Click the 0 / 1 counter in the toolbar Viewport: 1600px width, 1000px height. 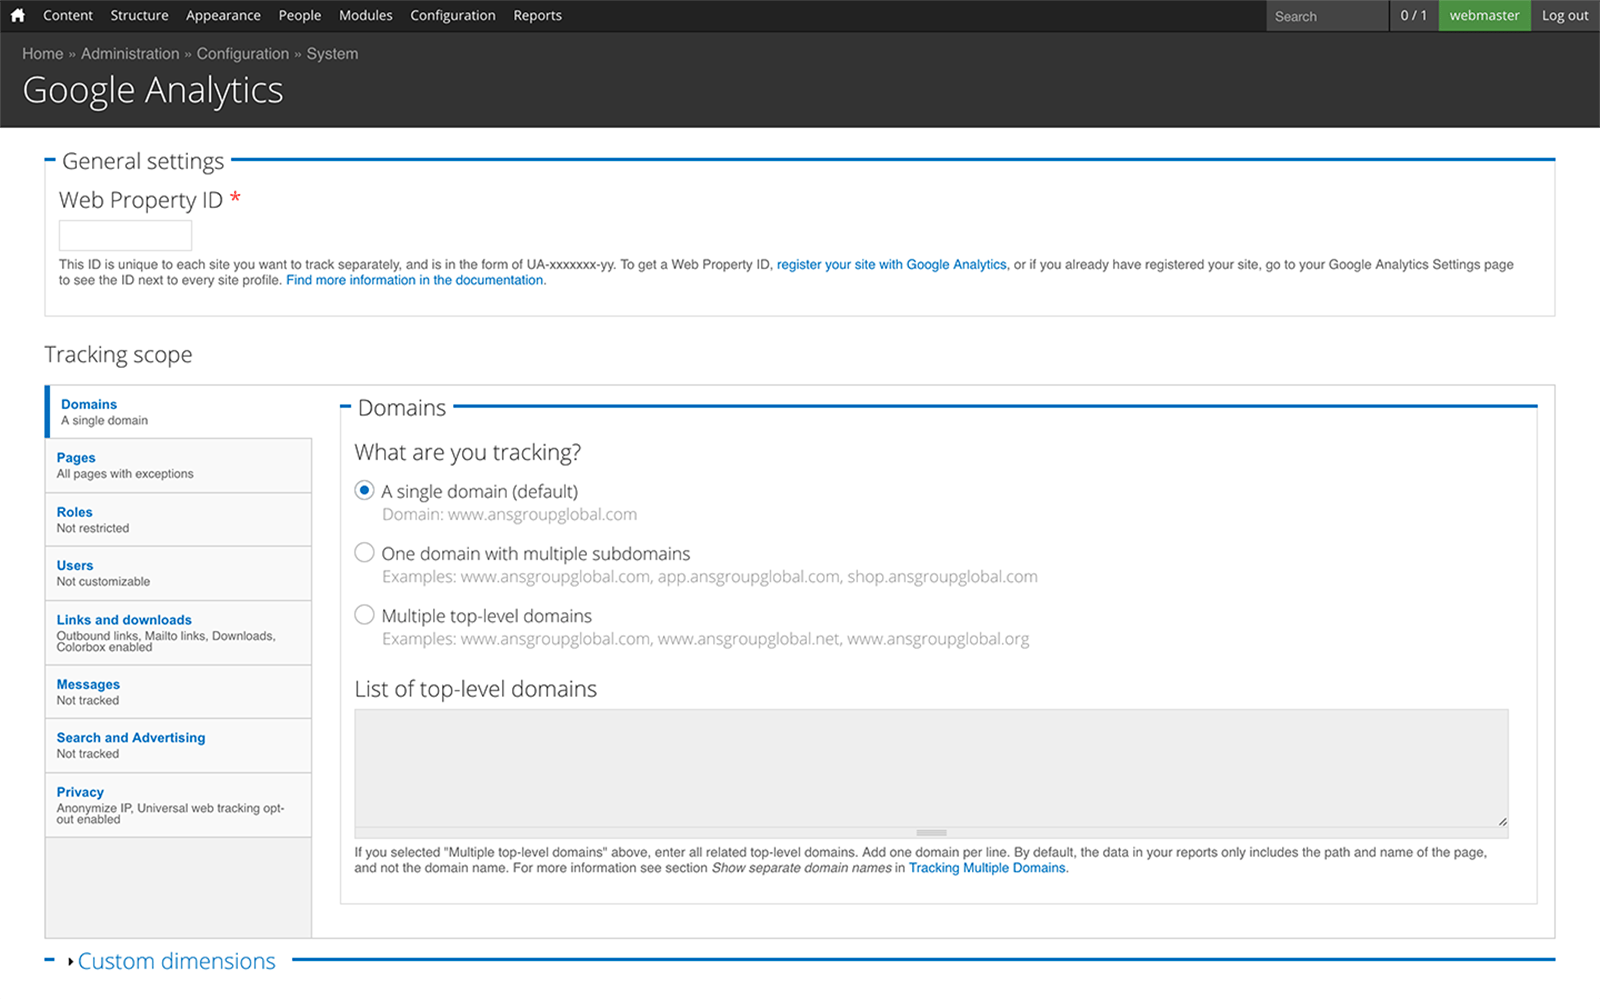tap(1413, 15)
